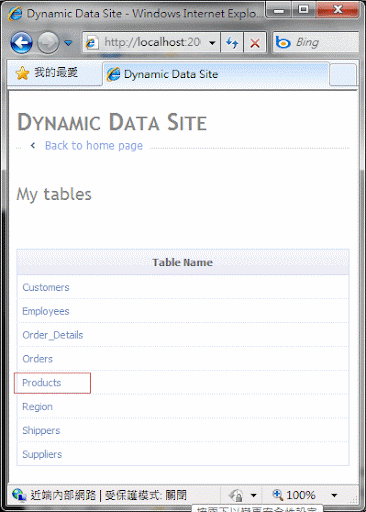This screenshot has height=512, width=366.
Task: Click the Refresh arrows icon
Action: tap(232, 42)
